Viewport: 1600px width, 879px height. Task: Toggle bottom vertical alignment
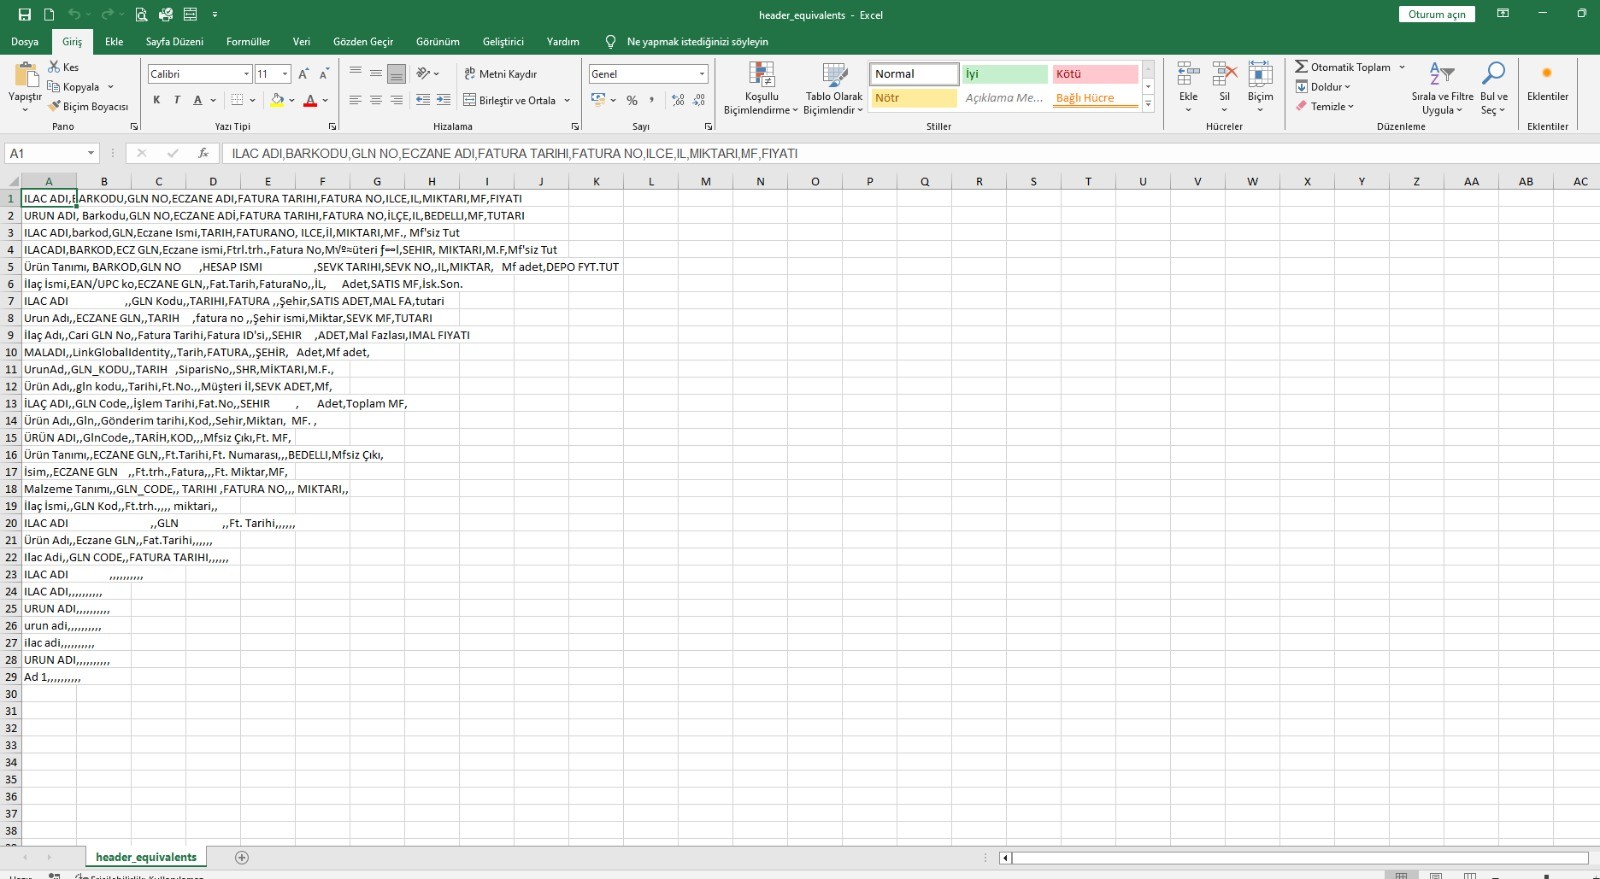tap(396, 73)
